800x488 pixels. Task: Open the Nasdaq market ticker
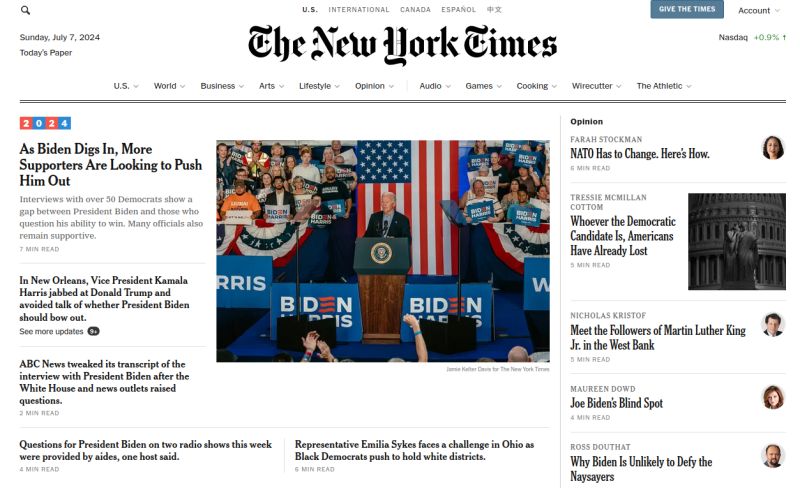click(752, 37)
